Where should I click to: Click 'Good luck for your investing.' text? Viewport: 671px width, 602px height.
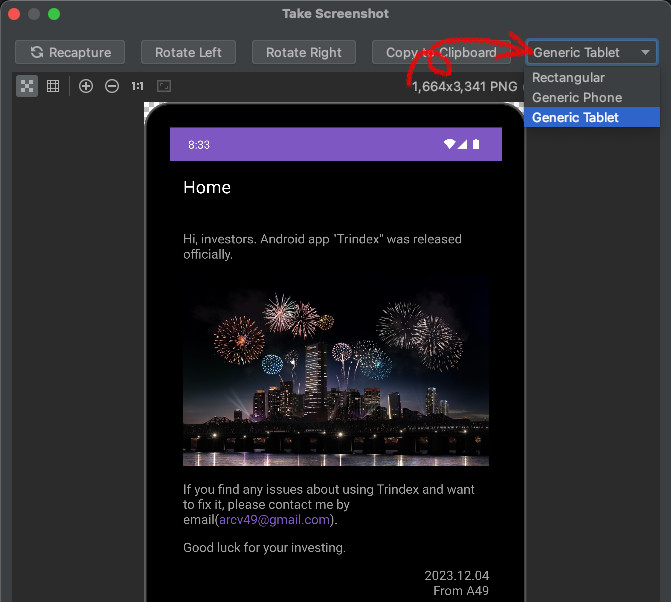coord(264,548)
